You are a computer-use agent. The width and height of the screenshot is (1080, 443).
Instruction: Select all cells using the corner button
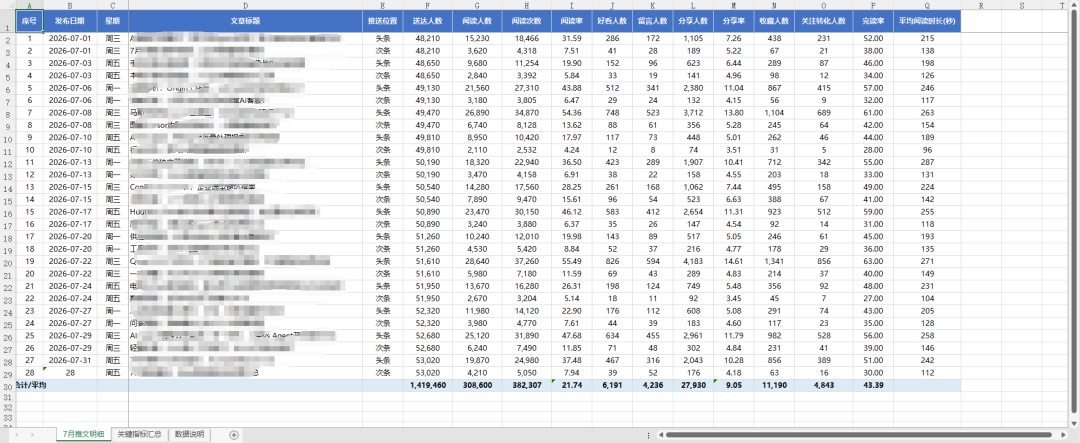(8, 5)
